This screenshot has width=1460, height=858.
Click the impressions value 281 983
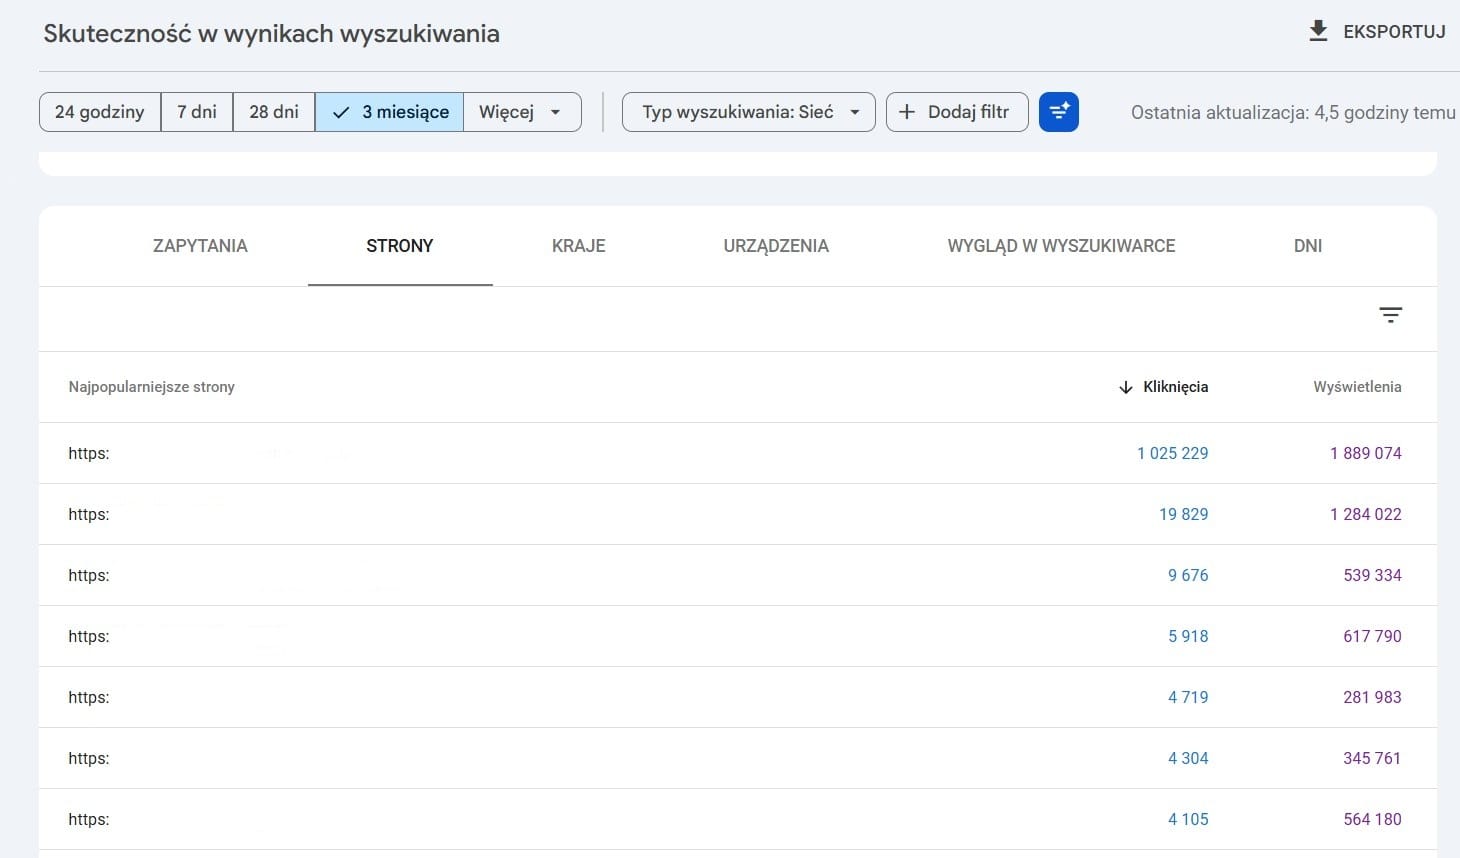tap(1372, 697)
